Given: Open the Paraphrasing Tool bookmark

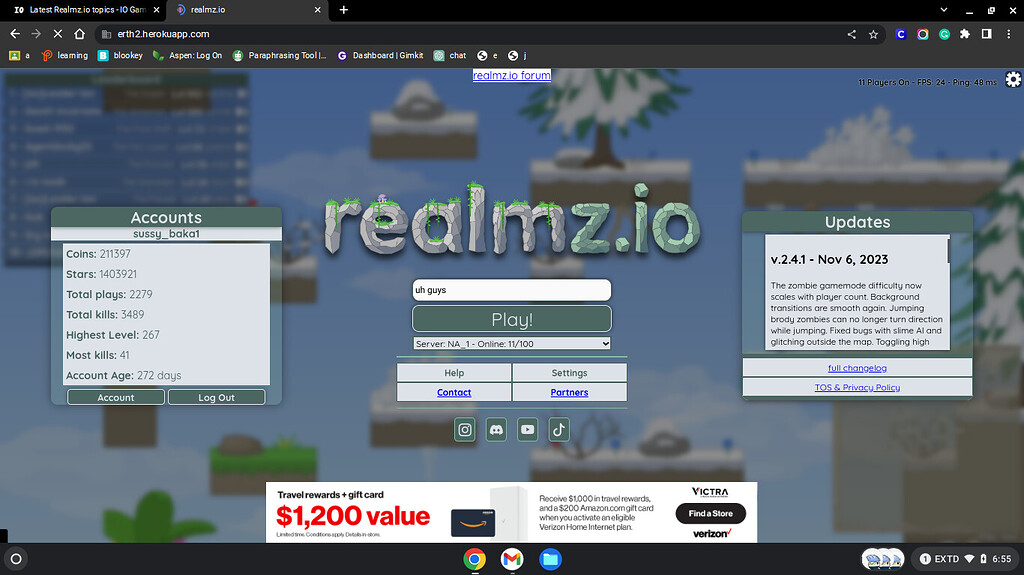Looking at the screenshot, I should 280,56.
